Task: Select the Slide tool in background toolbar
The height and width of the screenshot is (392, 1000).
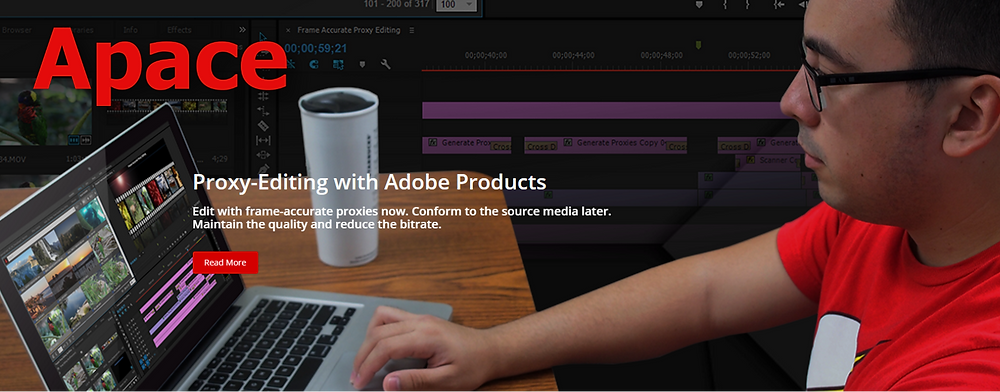Action: [263, 154]
